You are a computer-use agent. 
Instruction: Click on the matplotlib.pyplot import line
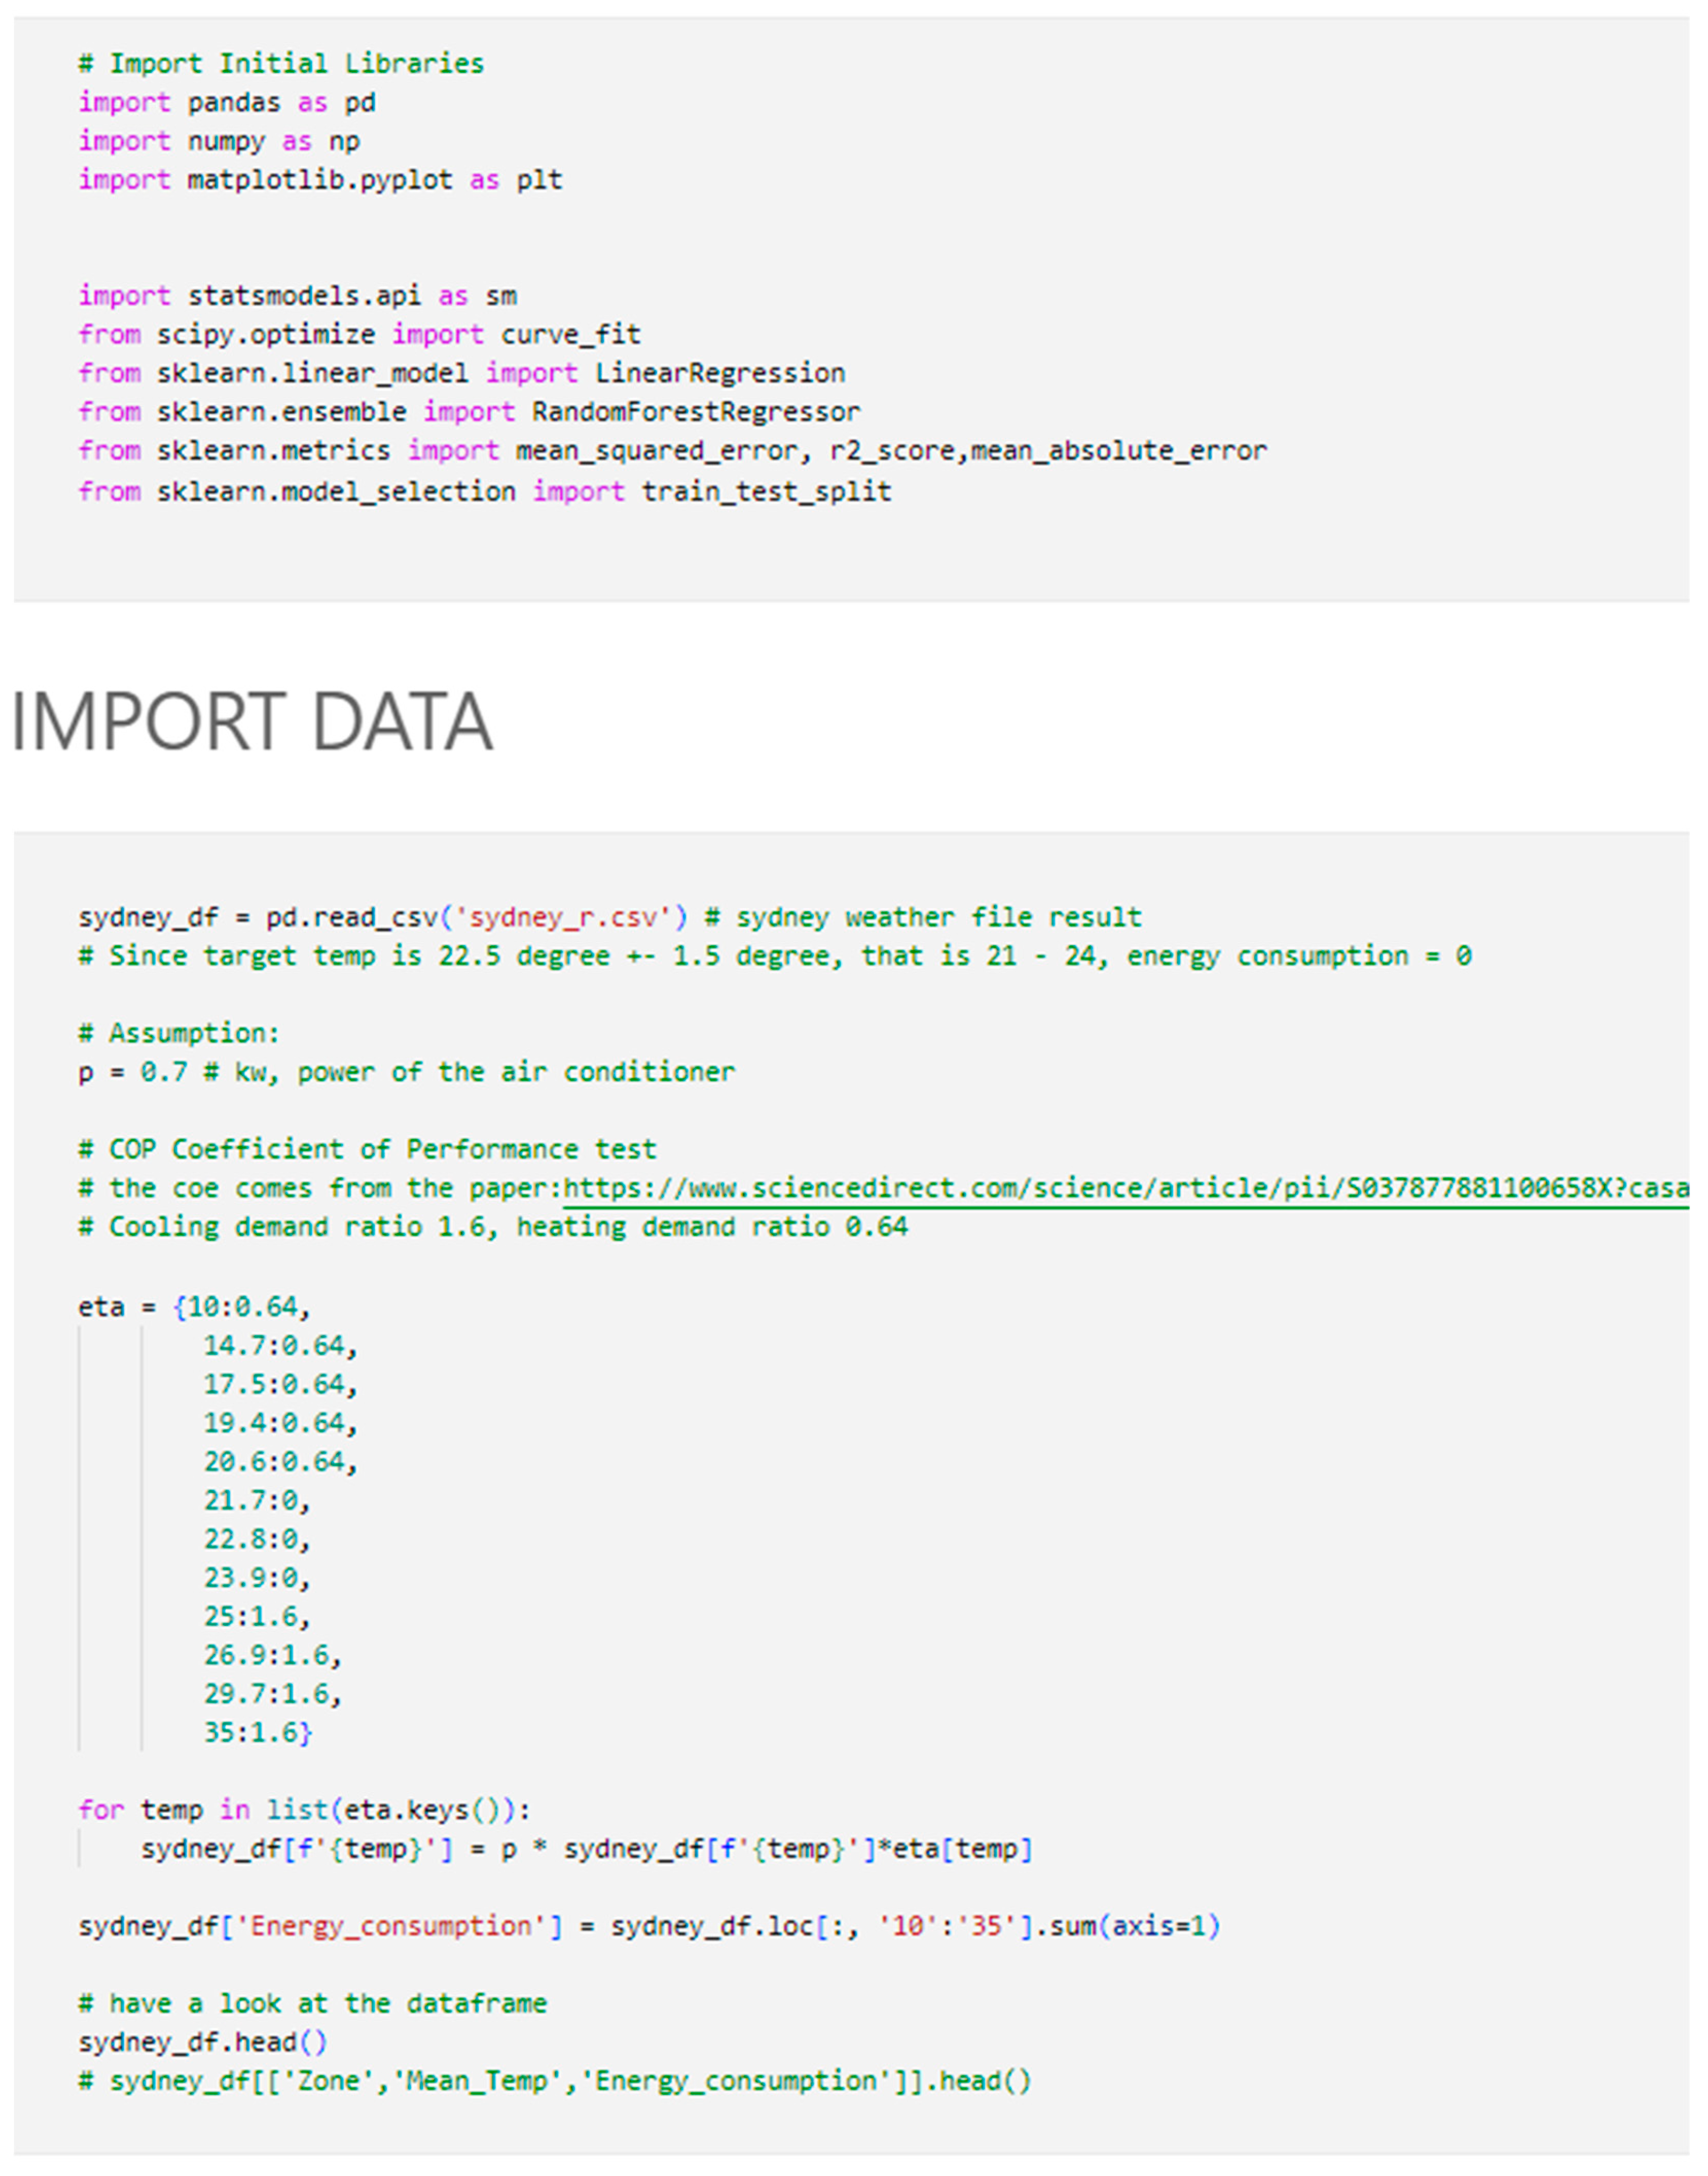pyautogui.click(x=320, y=180)
